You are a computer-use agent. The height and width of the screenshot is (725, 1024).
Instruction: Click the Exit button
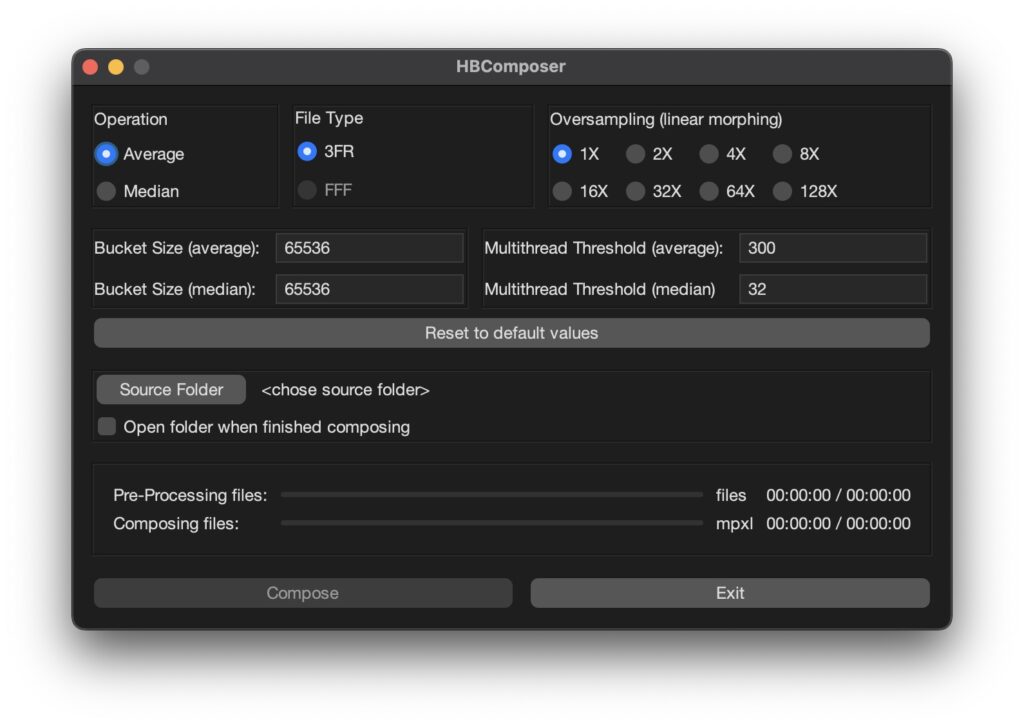730,593
